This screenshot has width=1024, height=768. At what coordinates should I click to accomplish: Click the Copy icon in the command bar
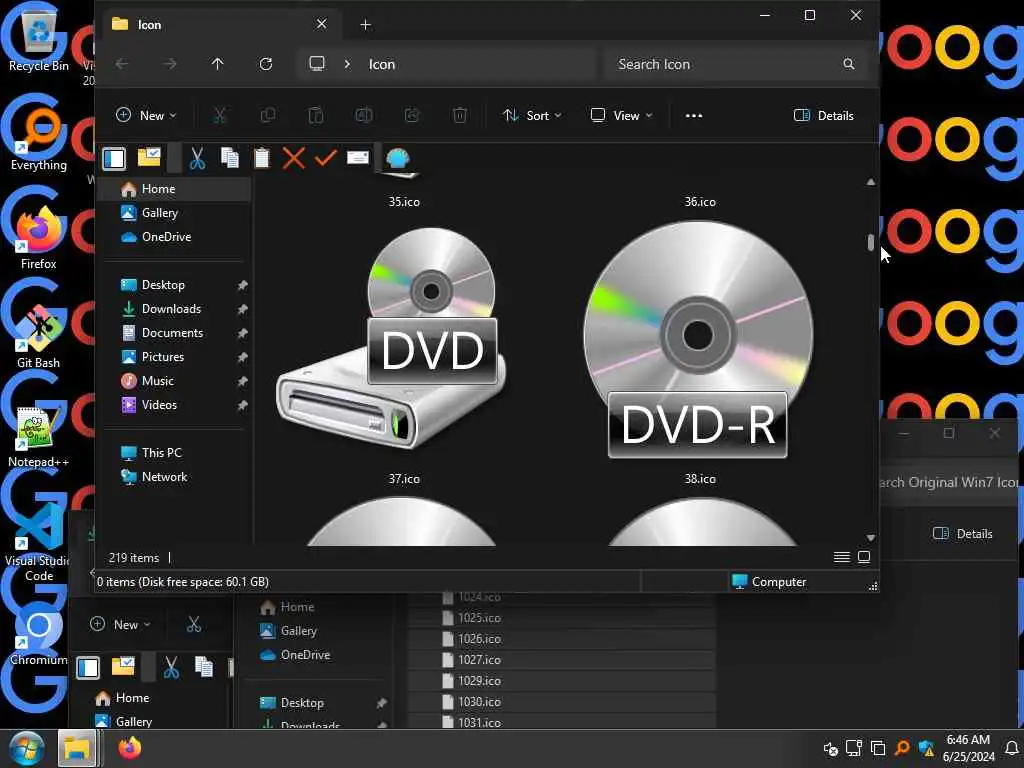click(x=268, y=116)
